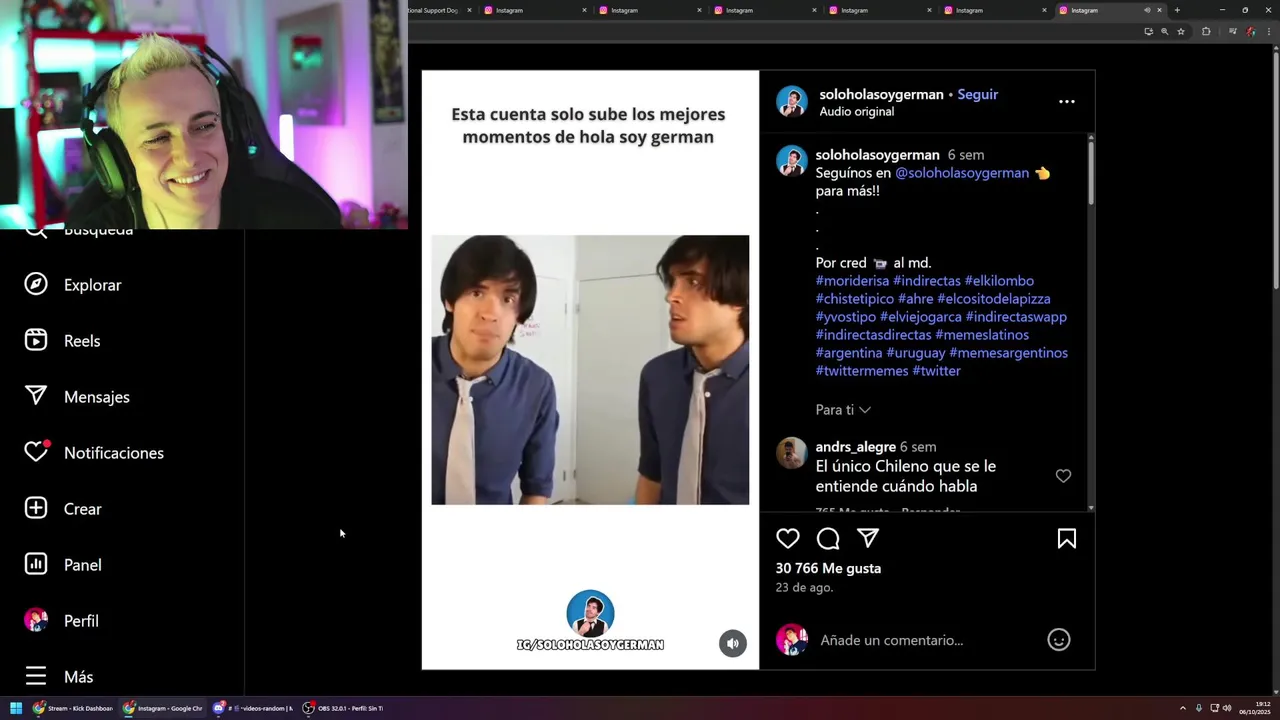Viewport: 1280px width, 720px height.
Task: Open the #moriderisa hashtag
Action: tap(852, 281)
